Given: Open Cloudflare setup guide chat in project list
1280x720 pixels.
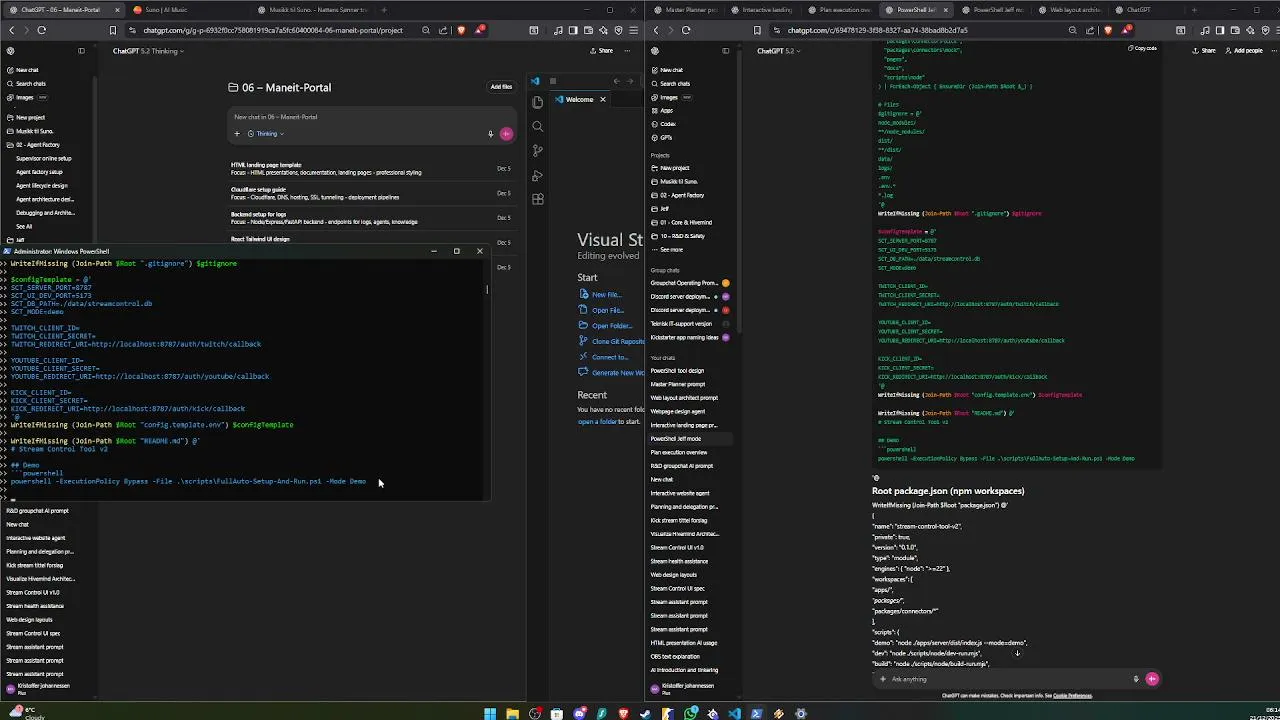Looking at the screenshot, I should 370,193.
